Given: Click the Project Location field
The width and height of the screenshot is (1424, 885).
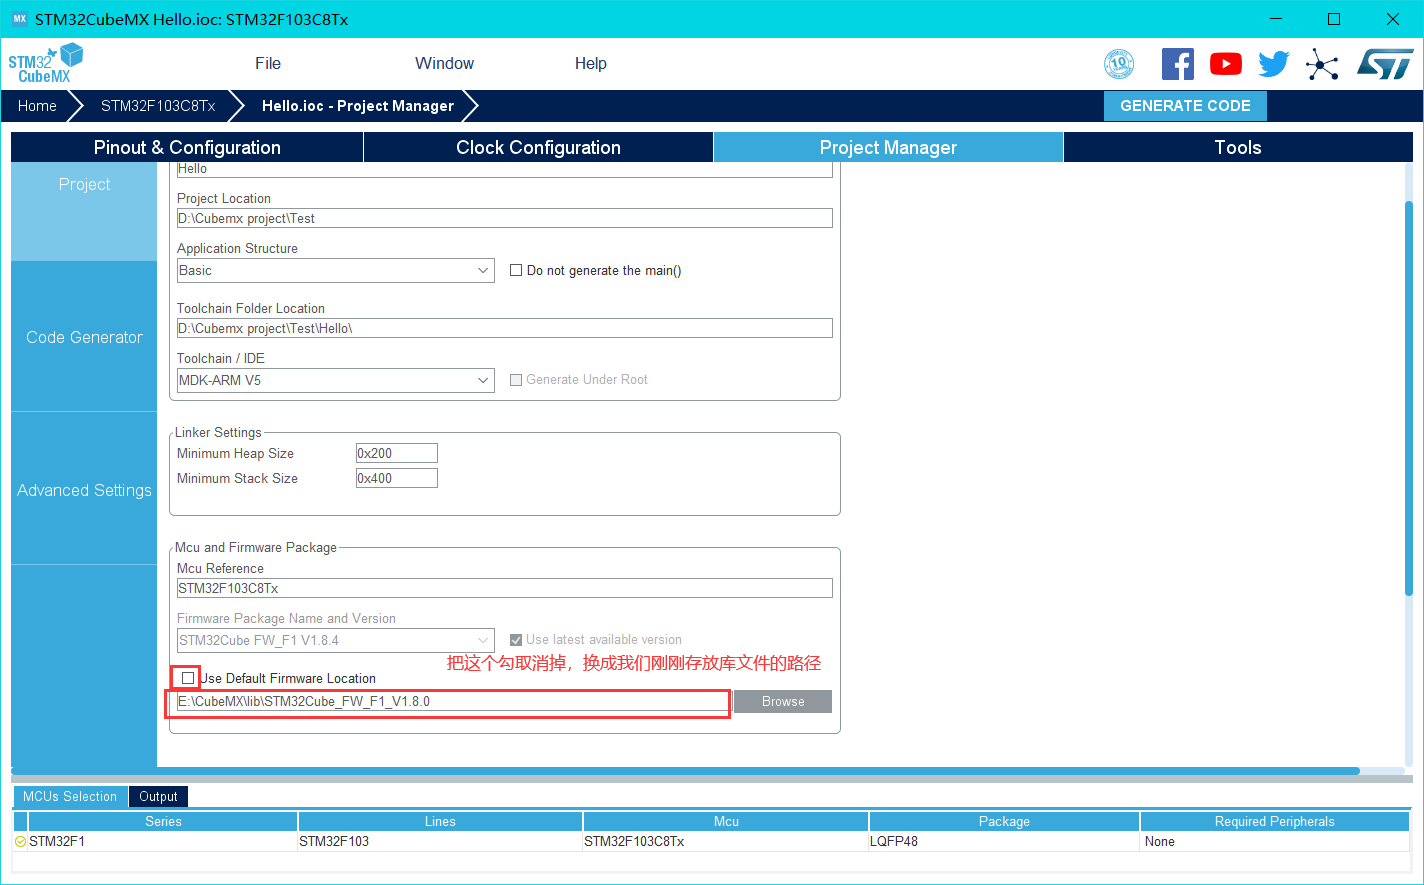Looking at the screenshot, I should click(505, 218).
